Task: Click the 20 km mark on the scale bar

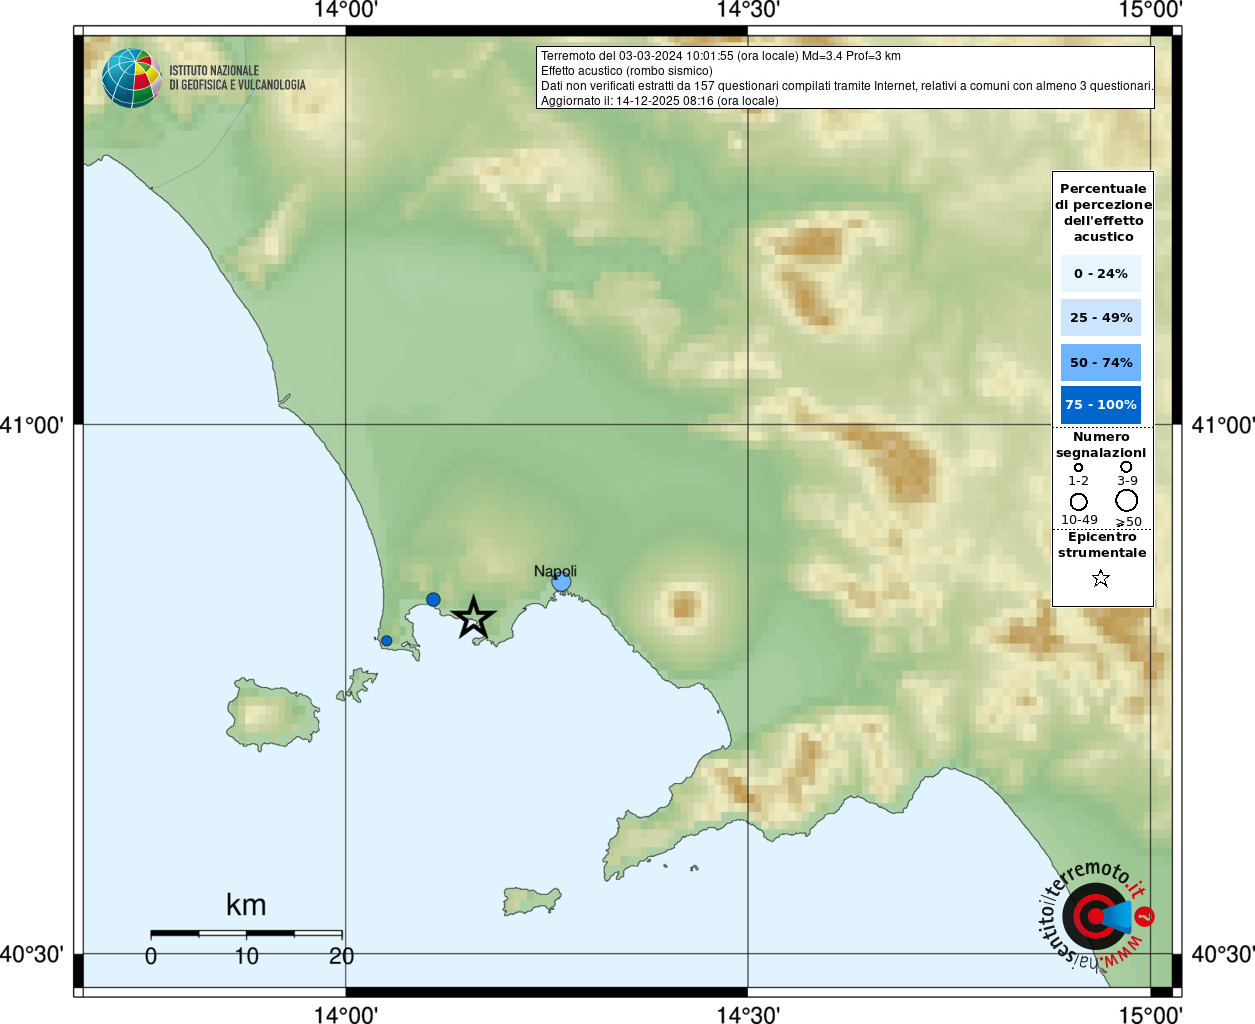Action: pos(341,956)
